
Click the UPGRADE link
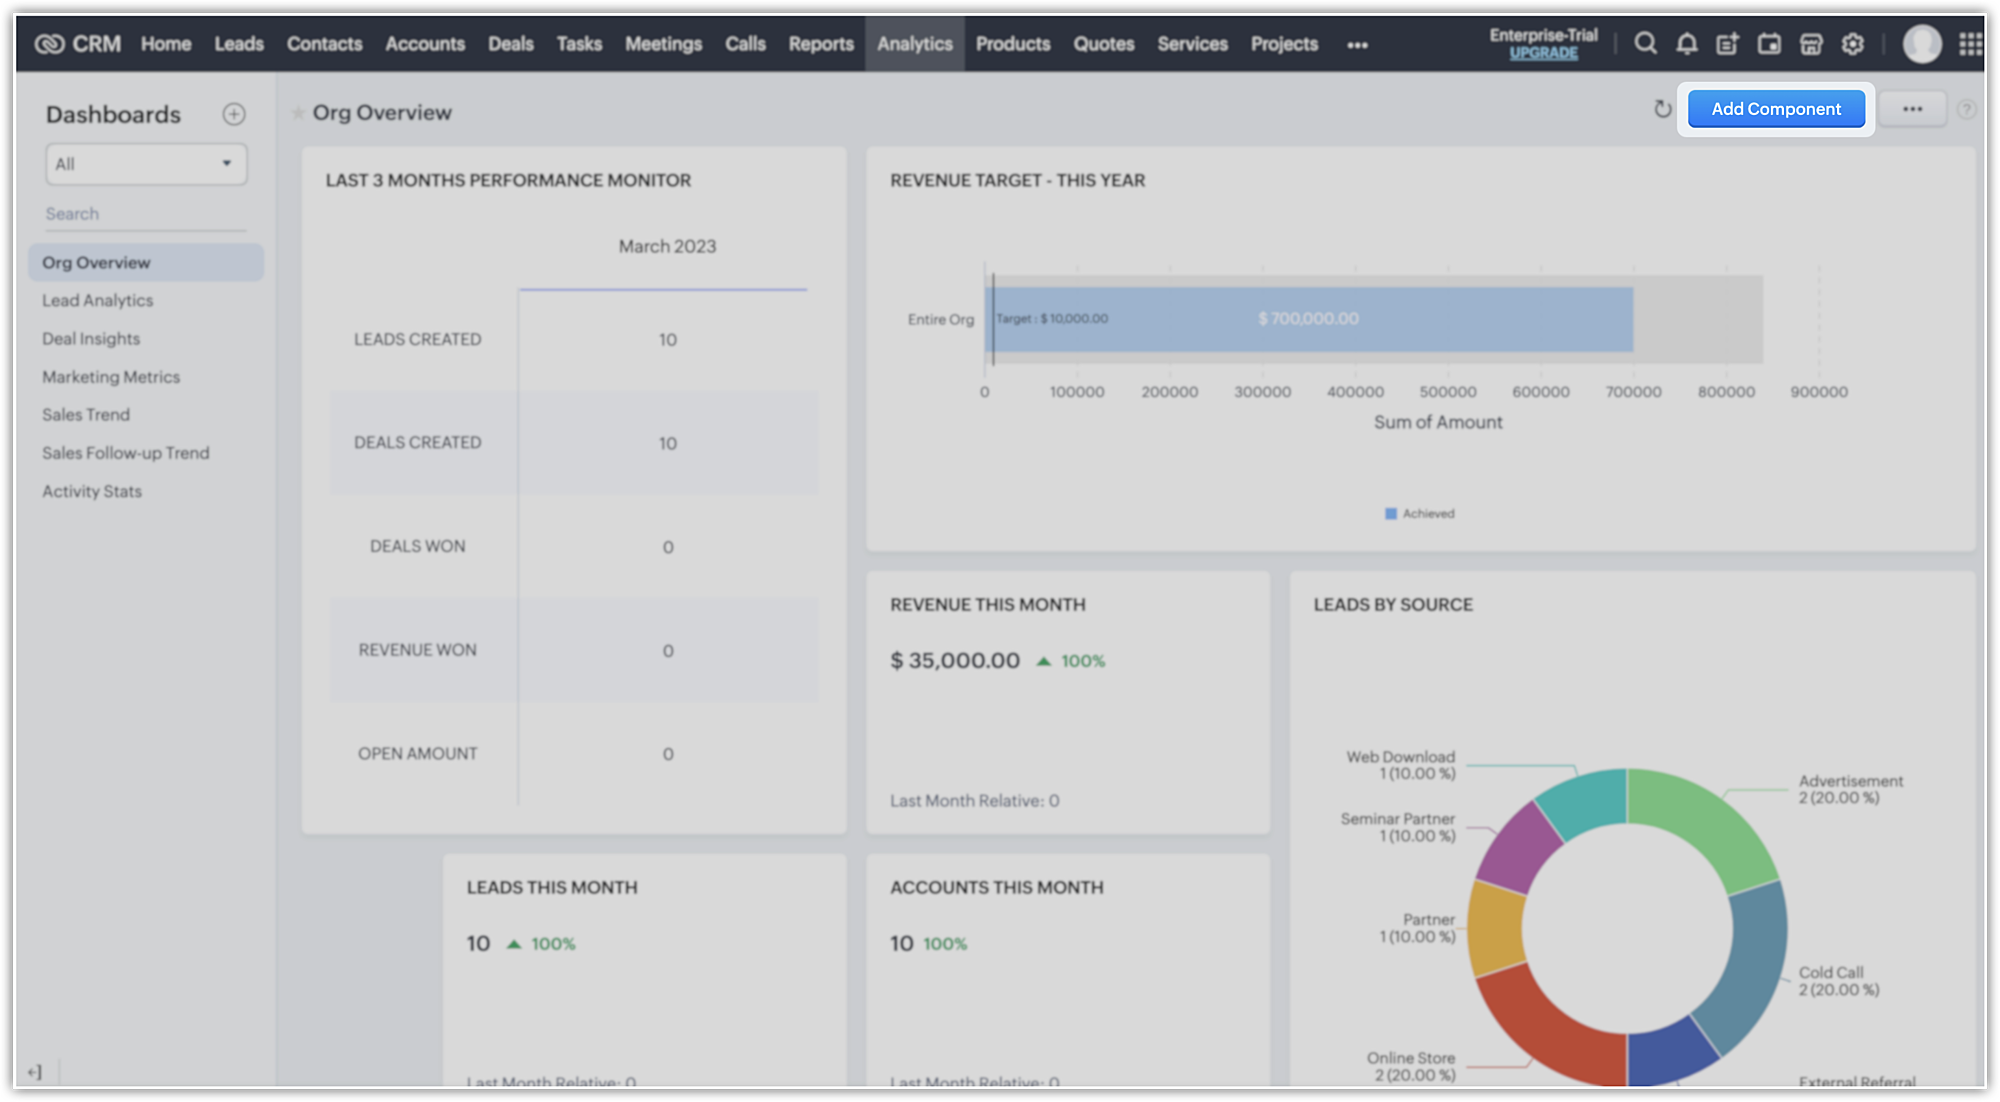point(1543,53)
